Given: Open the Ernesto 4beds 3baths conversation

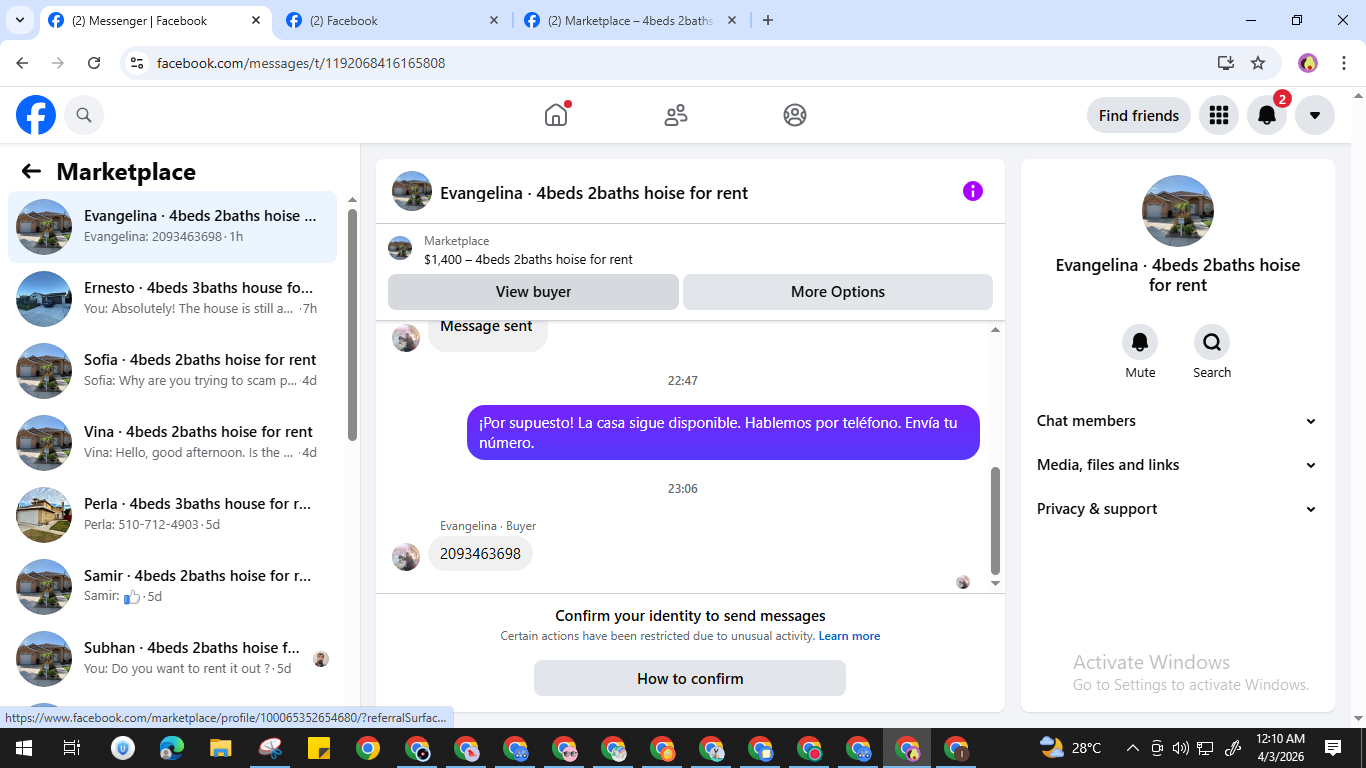Looking at the screenshot, I should [172, 299].
